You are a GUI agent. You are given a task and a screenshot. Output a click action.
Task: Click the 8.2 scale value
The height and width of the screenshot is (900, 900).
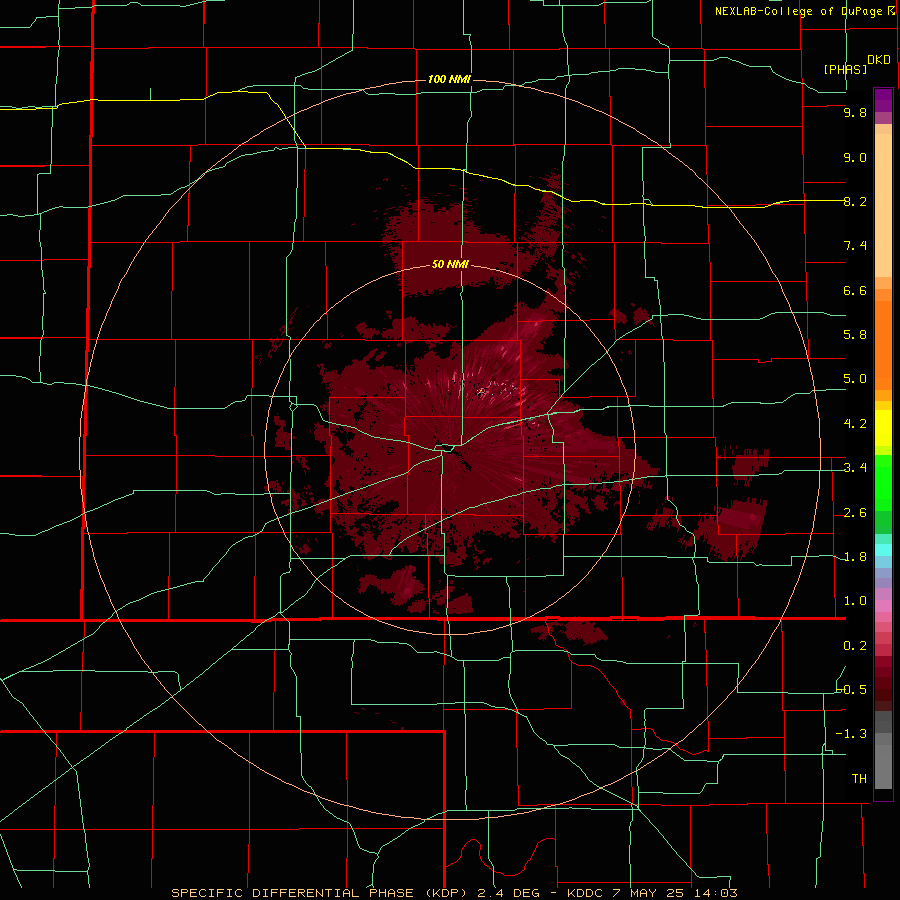click(x=855, y=201)
